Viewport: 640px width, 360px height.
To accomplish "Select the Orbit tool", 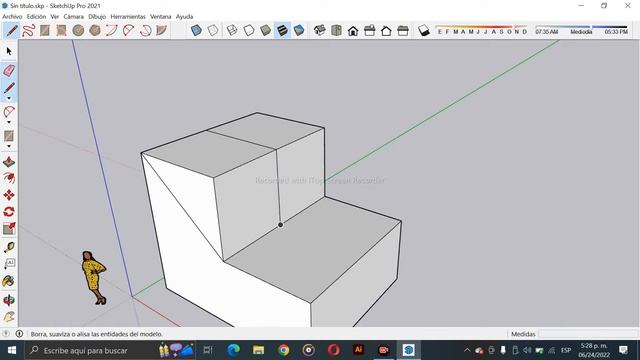I will (x=9, y=300).
